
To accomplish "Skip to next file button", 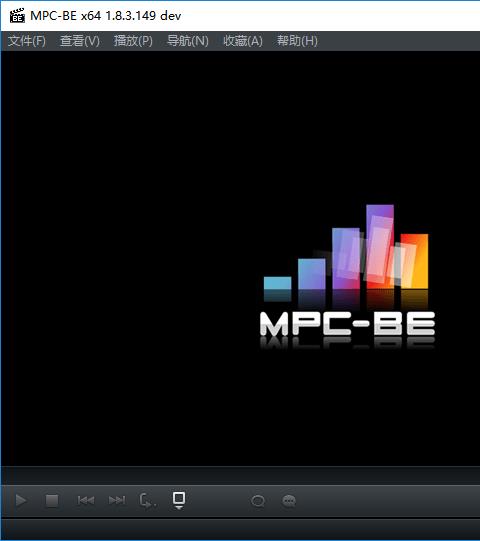I will (x=117, y=500).
